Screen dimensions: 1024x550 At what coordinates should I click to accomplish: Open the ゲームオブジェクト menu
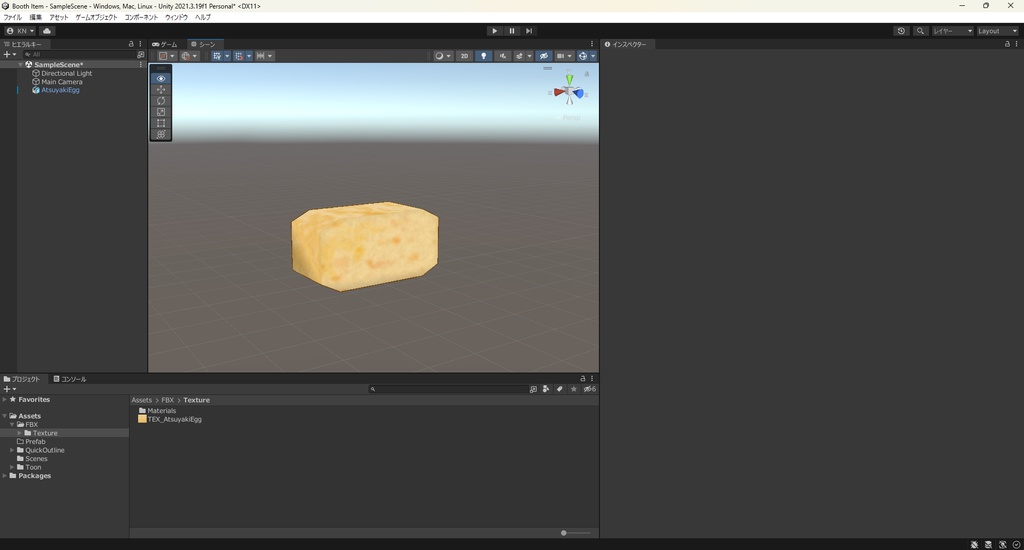tap(97, 18)
